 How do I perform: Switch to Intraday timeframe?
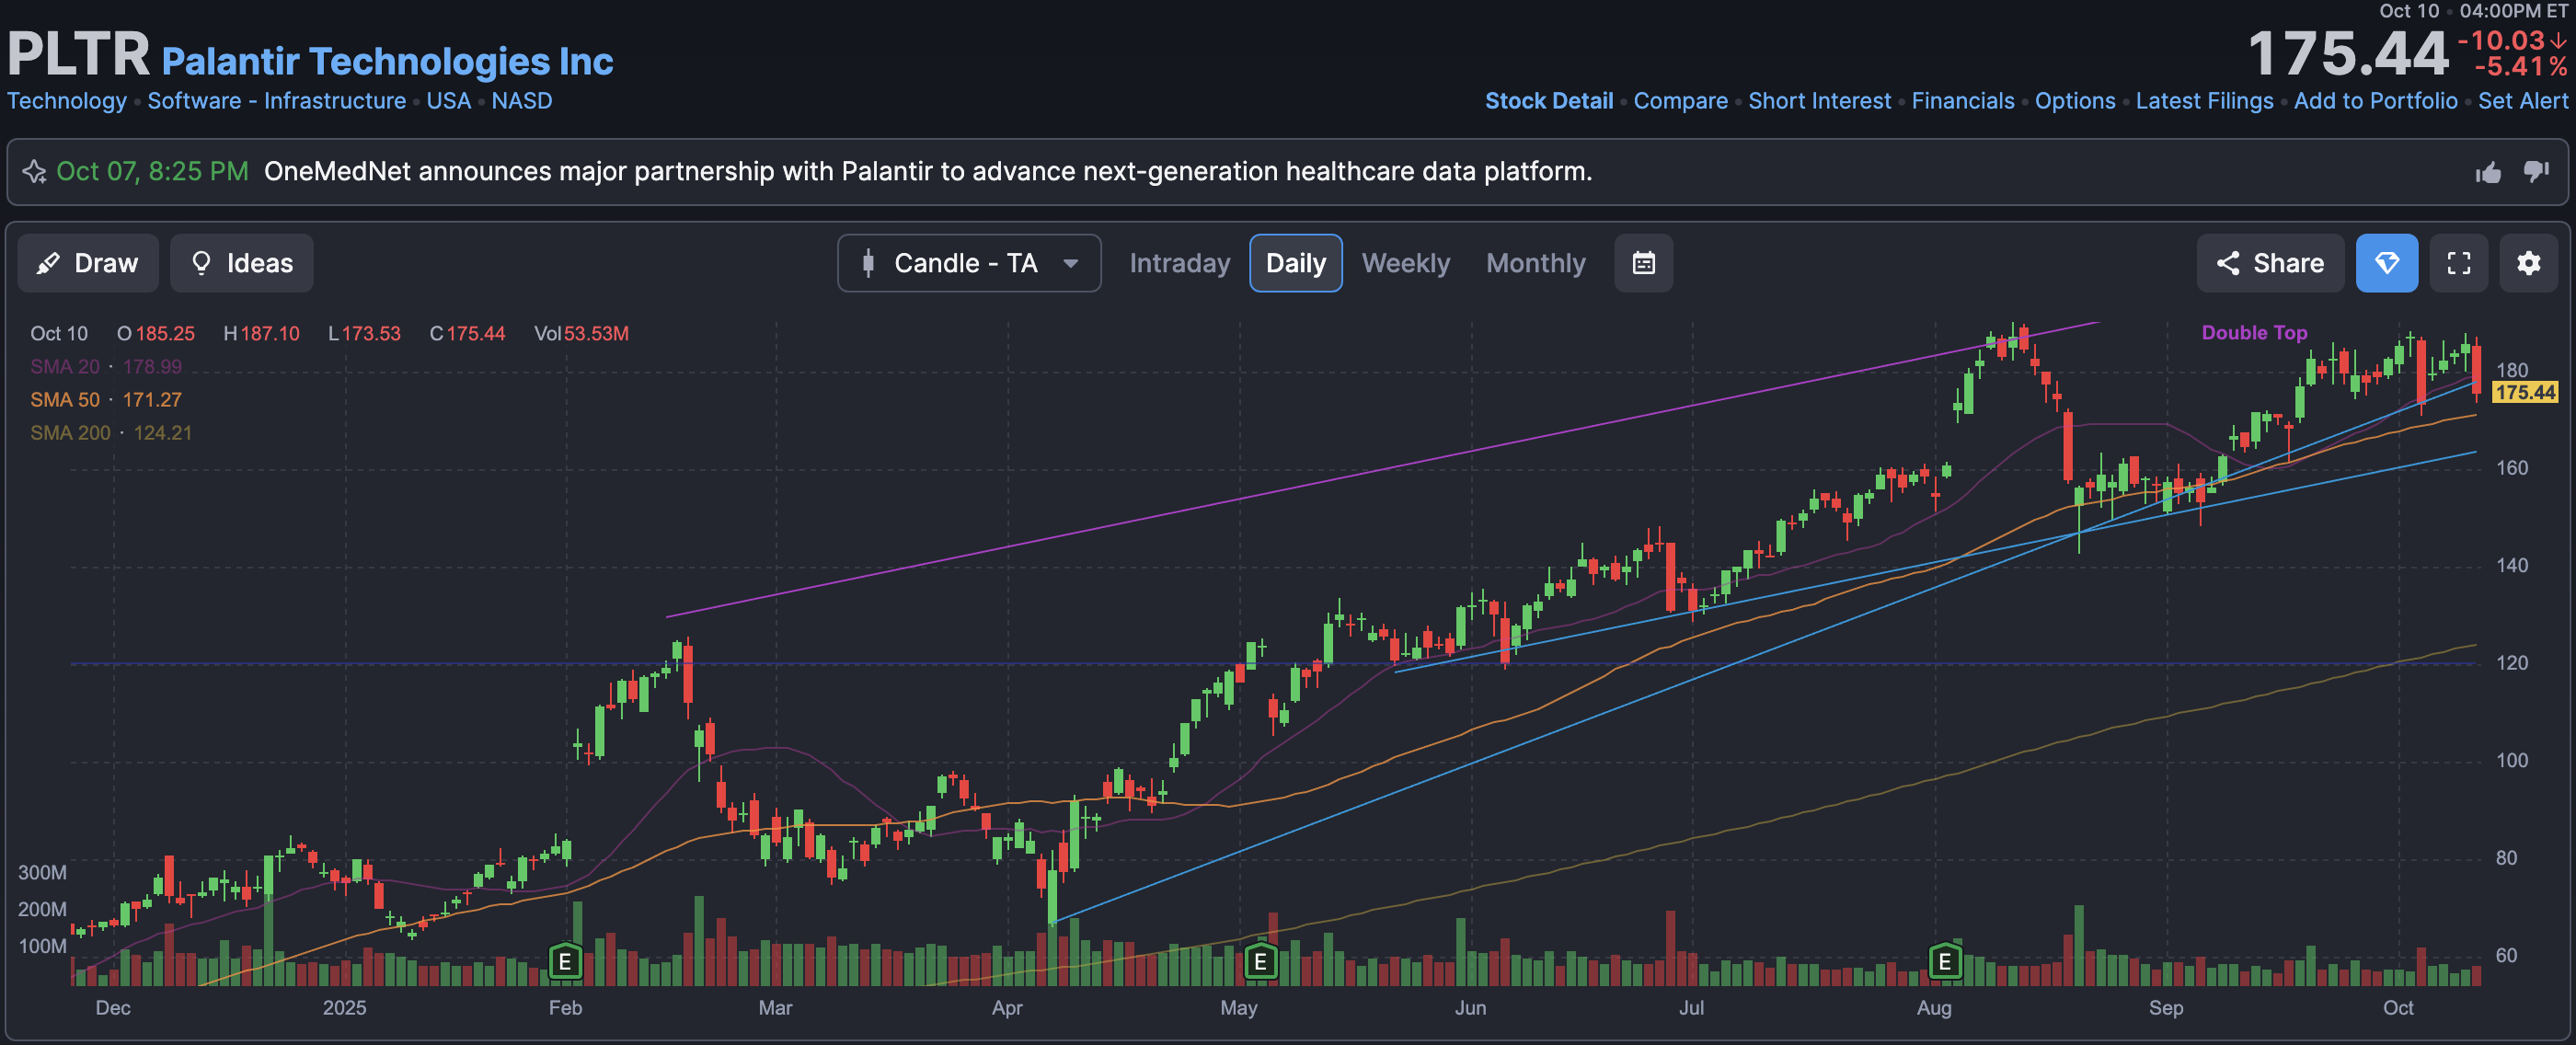click(x=1179, y=263)
